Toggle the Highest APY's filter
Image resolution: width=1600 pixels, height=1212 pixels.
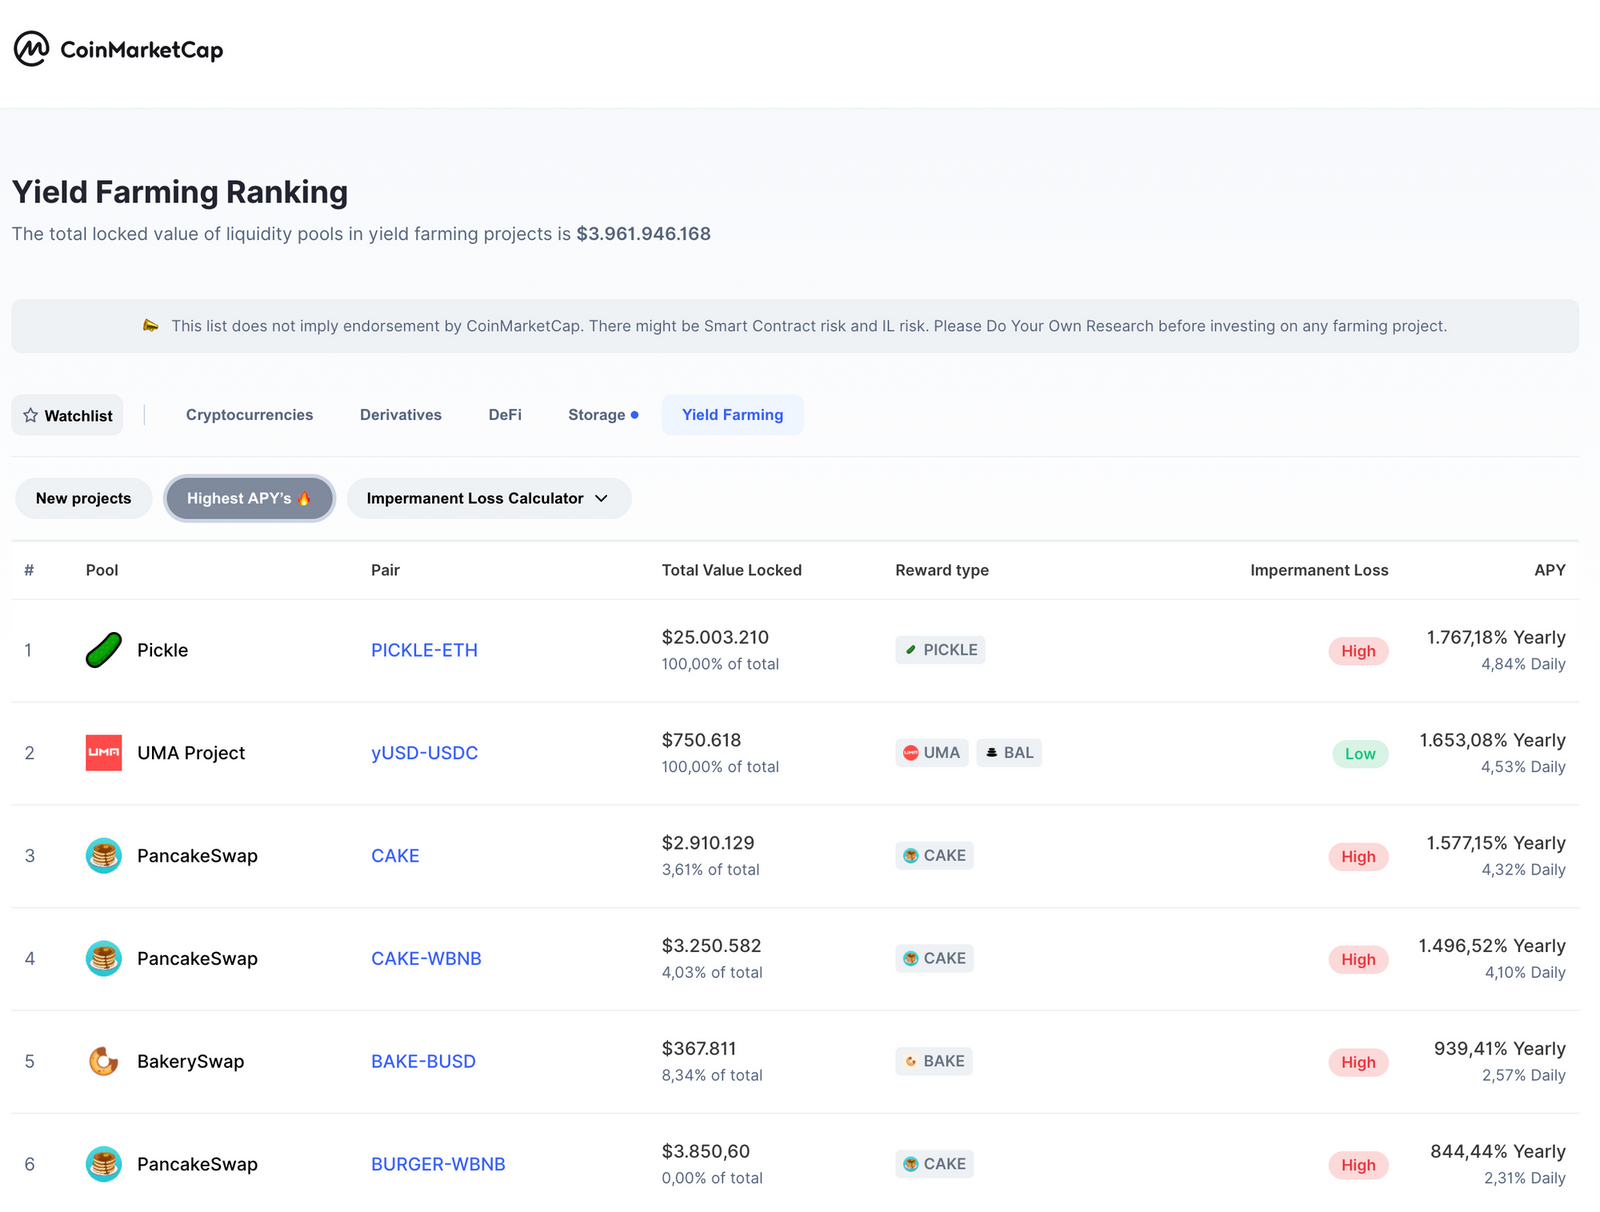point(249,498)
